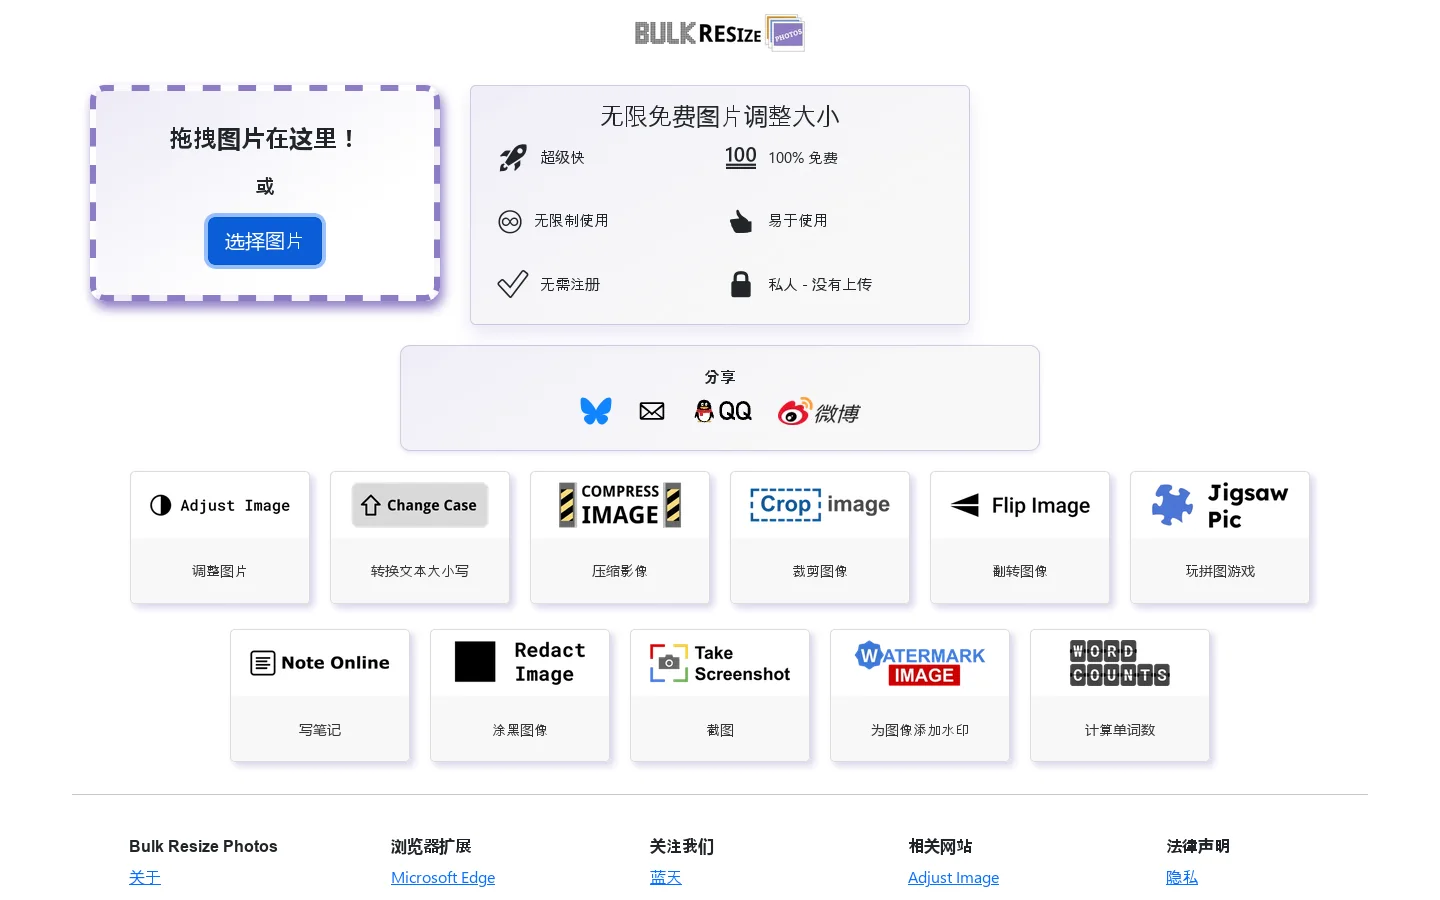Open the 隐私 footer link

tap(1182, 877)
